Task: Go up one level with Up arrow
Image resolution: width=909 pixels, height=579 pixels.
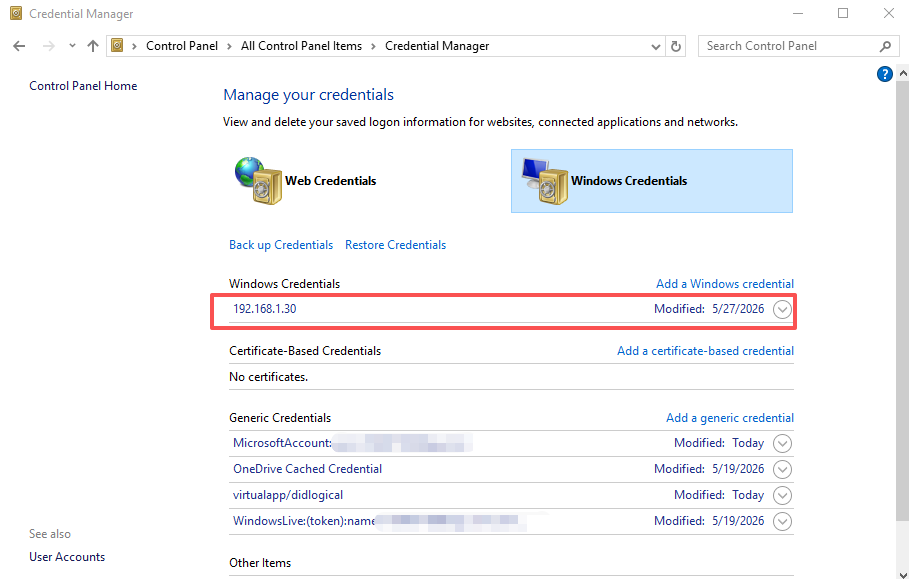Action: tap(93, 46)
